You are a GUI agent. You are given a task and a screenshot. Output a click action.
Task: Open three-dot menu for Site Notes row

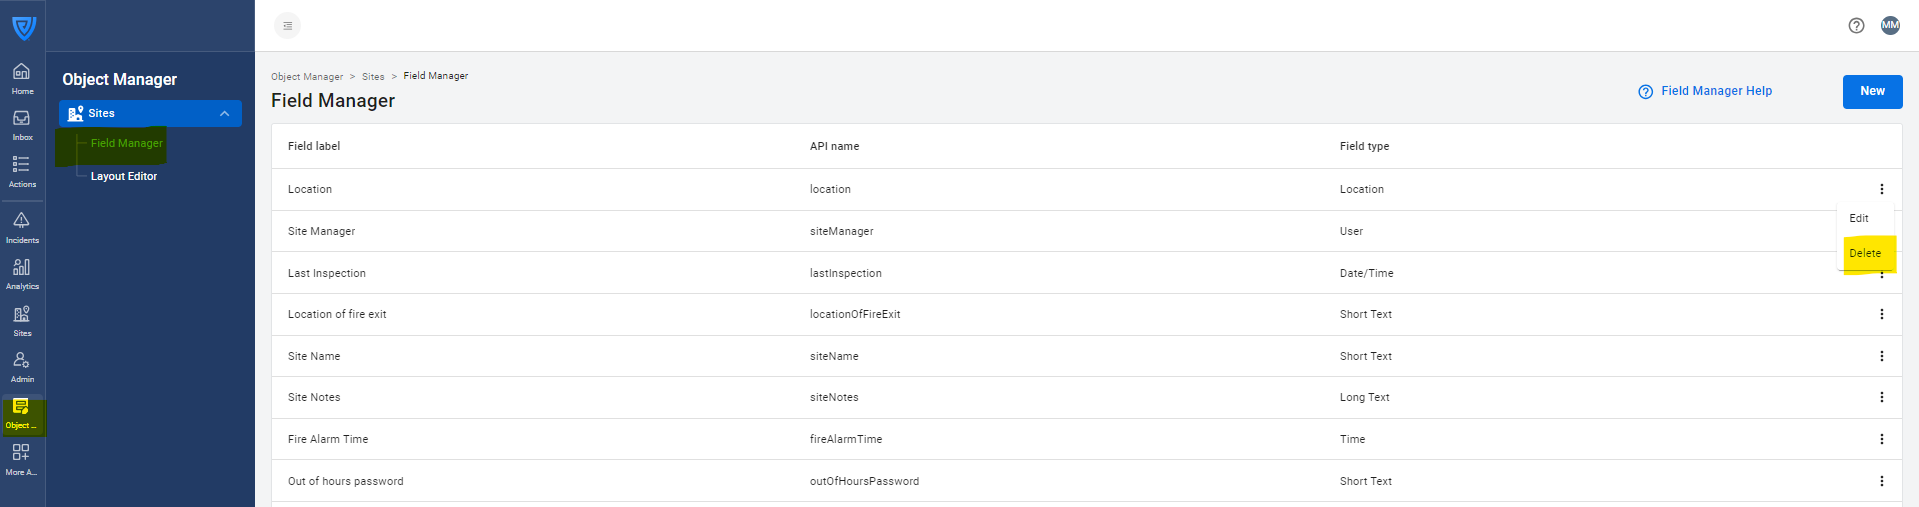click(x=1881, y=397)
